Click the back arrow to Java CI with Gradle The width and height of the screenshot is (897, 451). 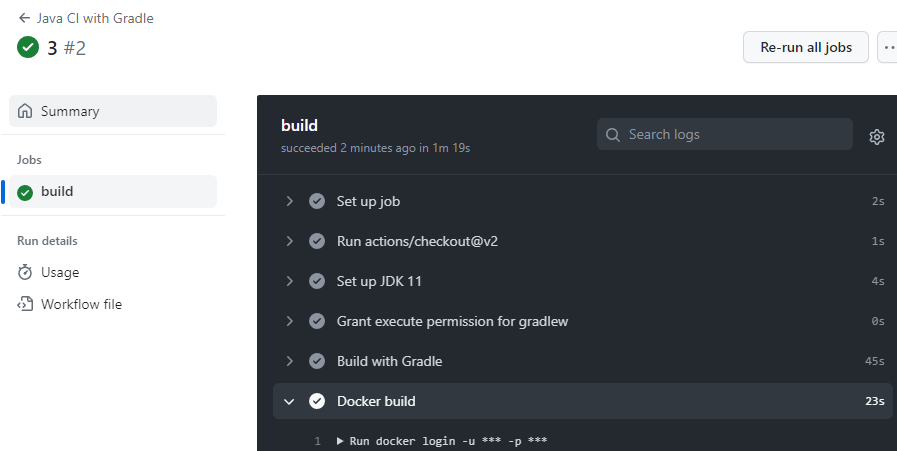[24, 18]
